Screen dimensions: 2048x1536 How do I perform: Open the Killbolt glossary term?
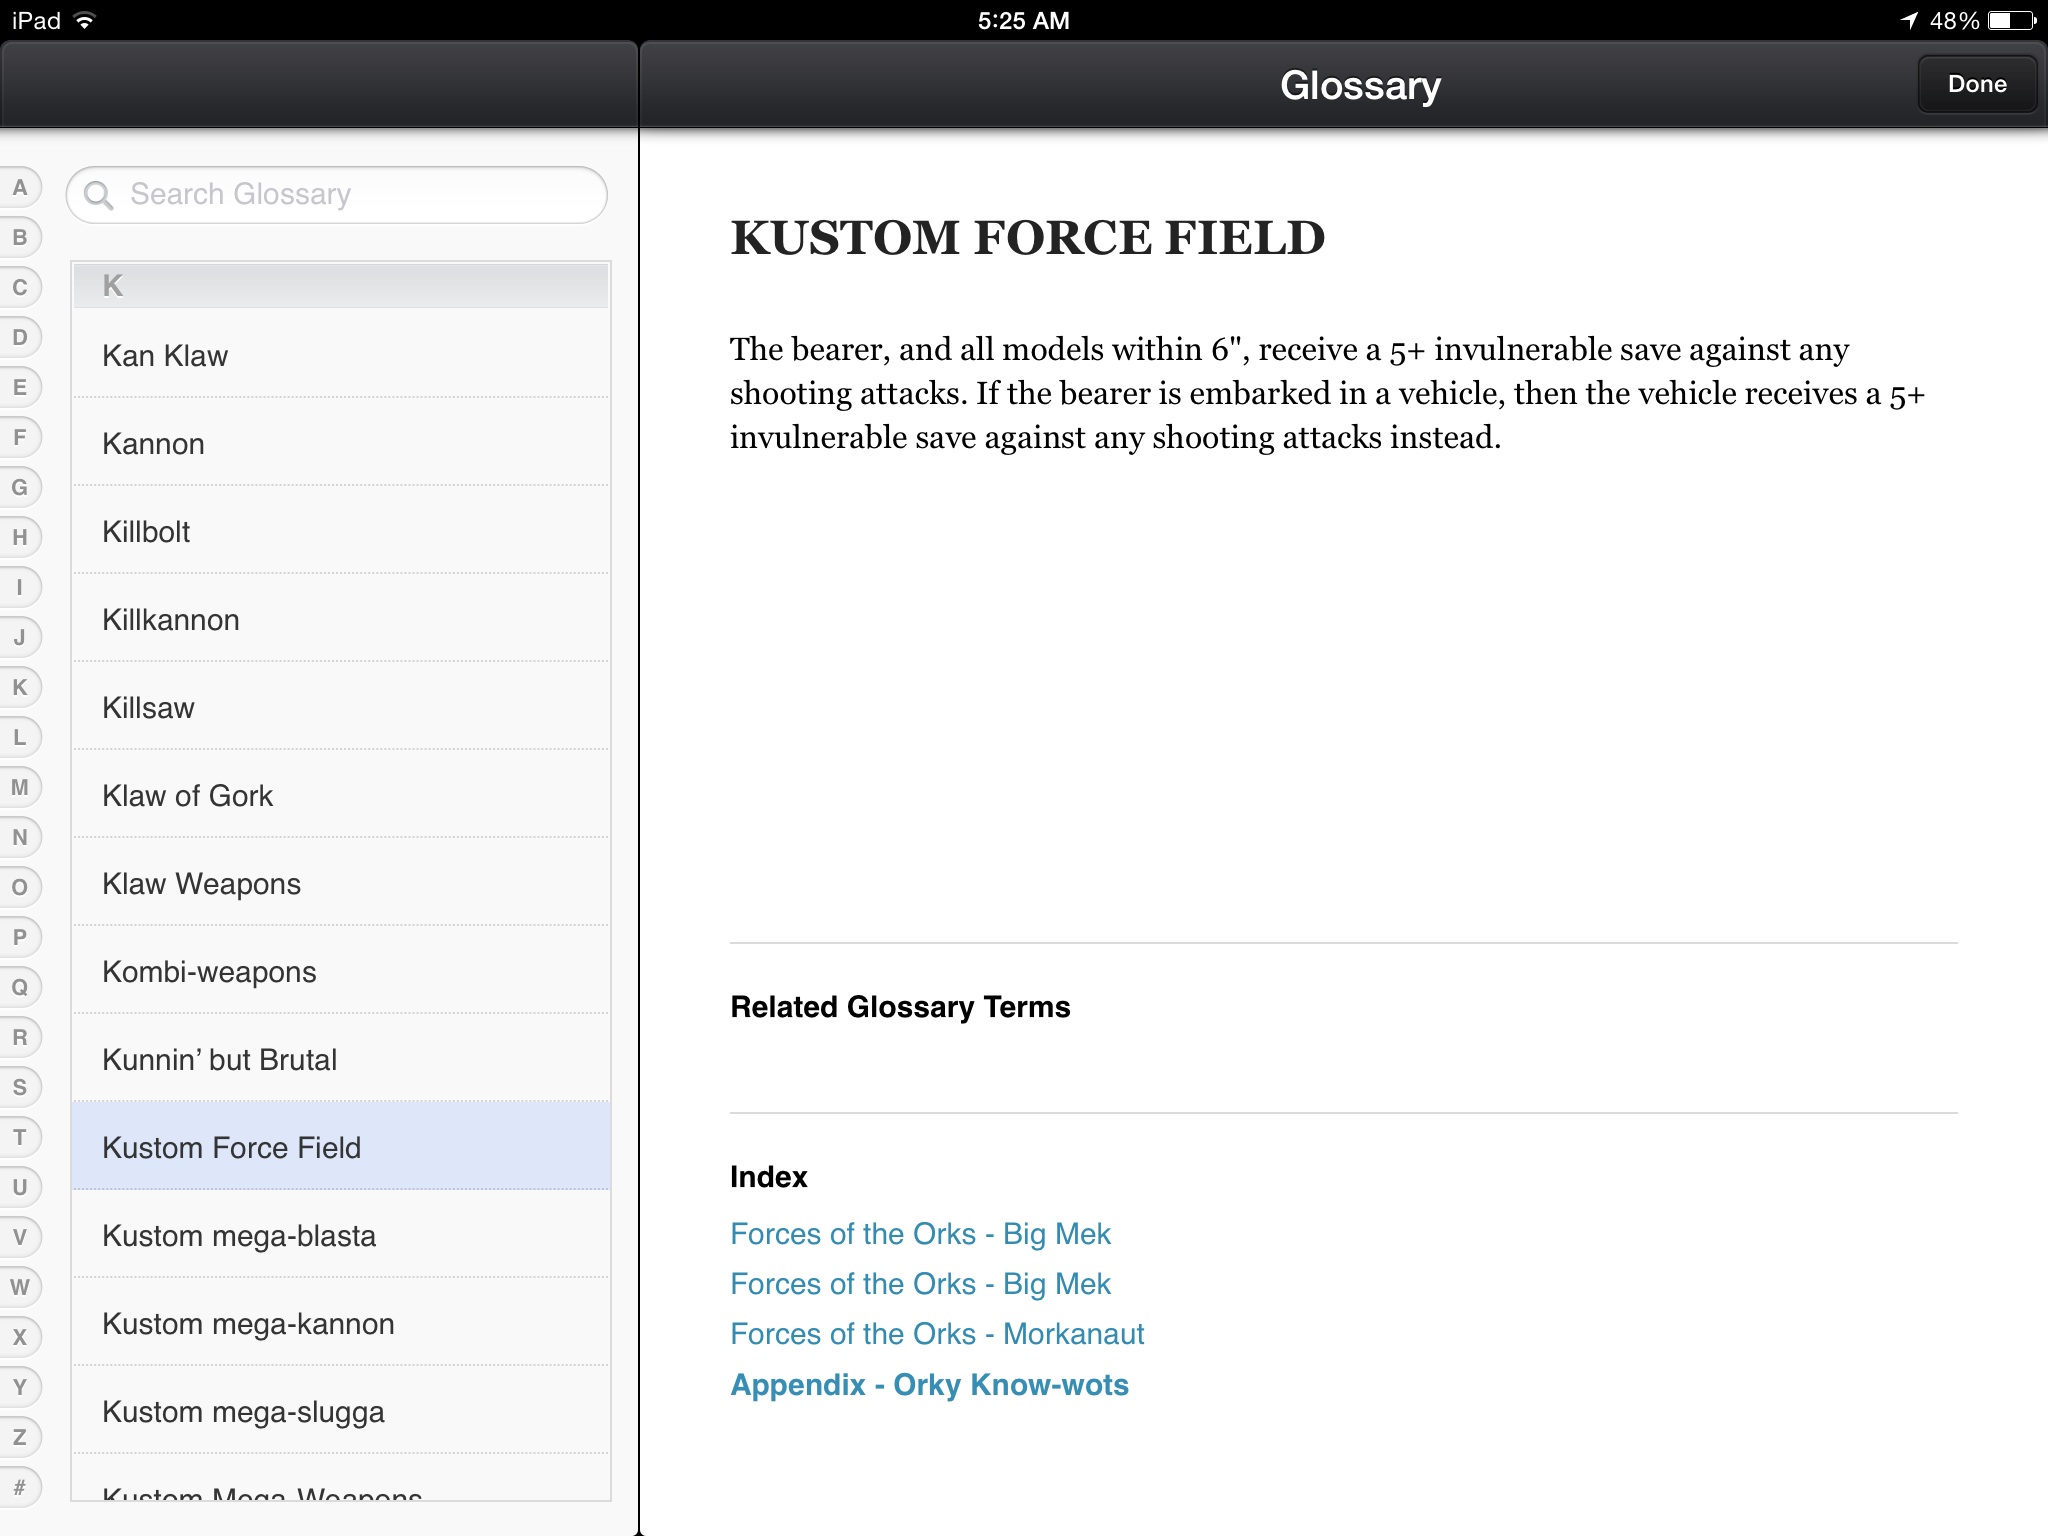point(341,531)
